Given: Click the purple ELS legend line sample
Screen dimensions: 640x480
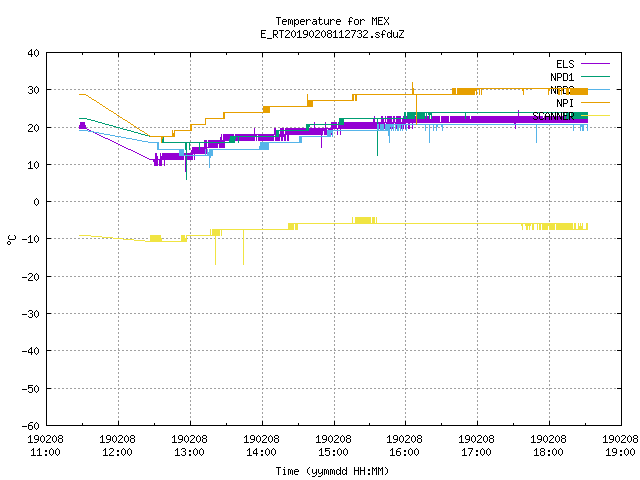Looking at the screenshot, I should 595,64.
